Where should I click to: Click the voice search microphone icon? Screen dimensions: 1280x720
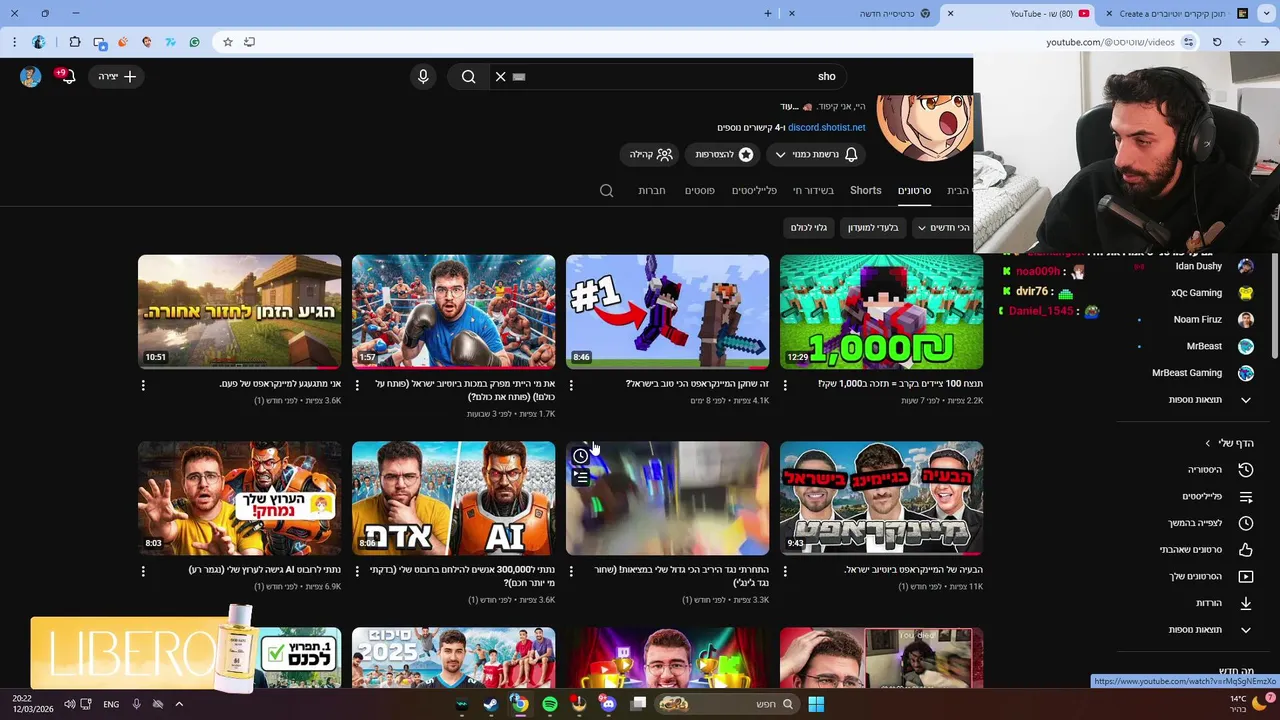pos(423,76)
